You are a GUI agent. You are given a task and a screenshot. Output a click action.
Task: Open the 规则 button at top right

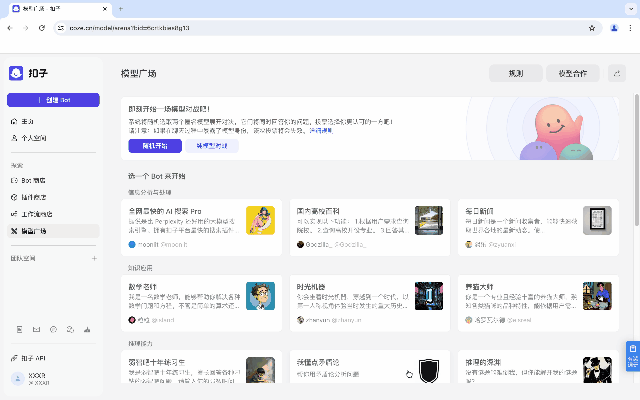[515, 73]
